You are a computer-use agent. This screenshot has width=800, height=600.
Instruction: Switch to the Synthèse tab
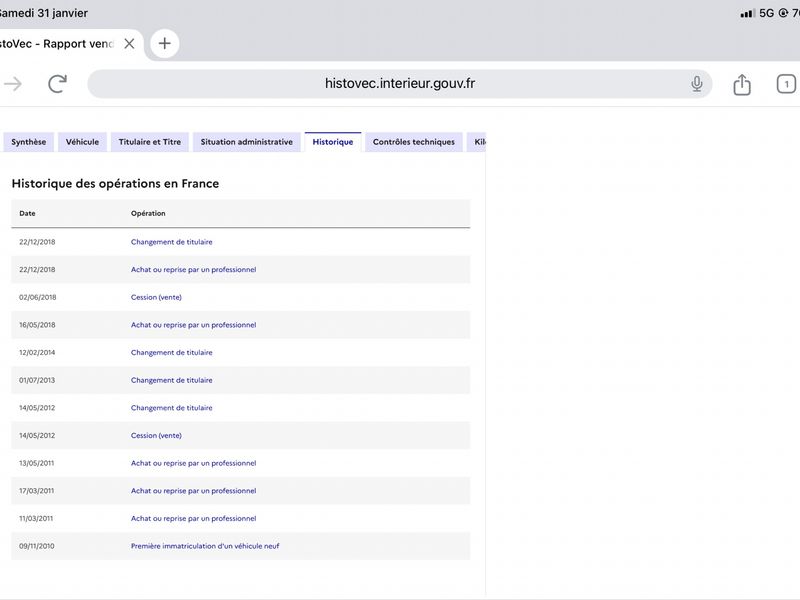(28, 142)
